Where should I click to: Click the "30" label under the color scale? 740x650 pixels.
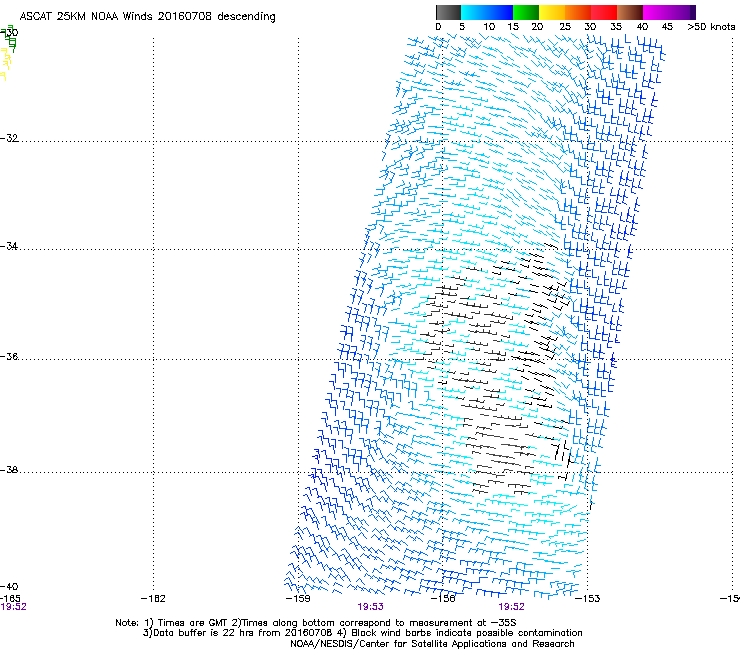(590, 27)
